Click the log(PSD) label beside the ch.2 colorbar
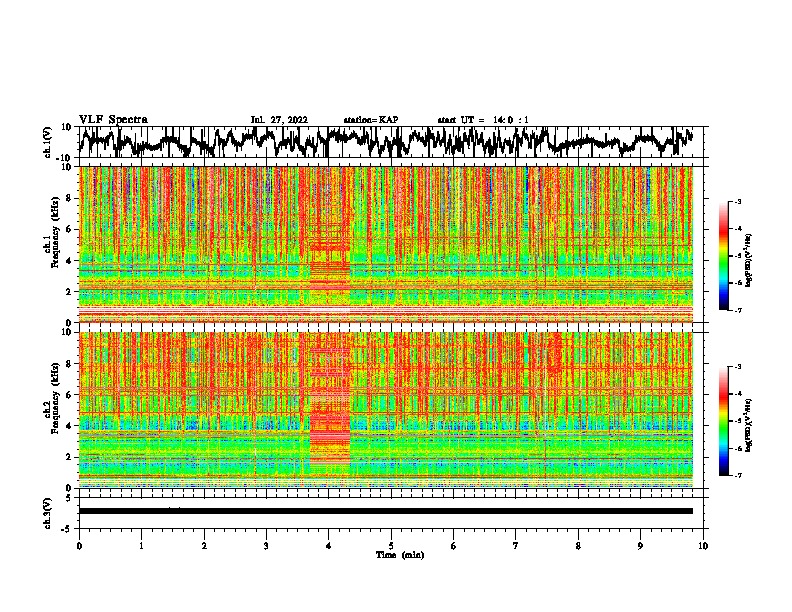This screenshot has height=612, width=792. pos(749,424)
